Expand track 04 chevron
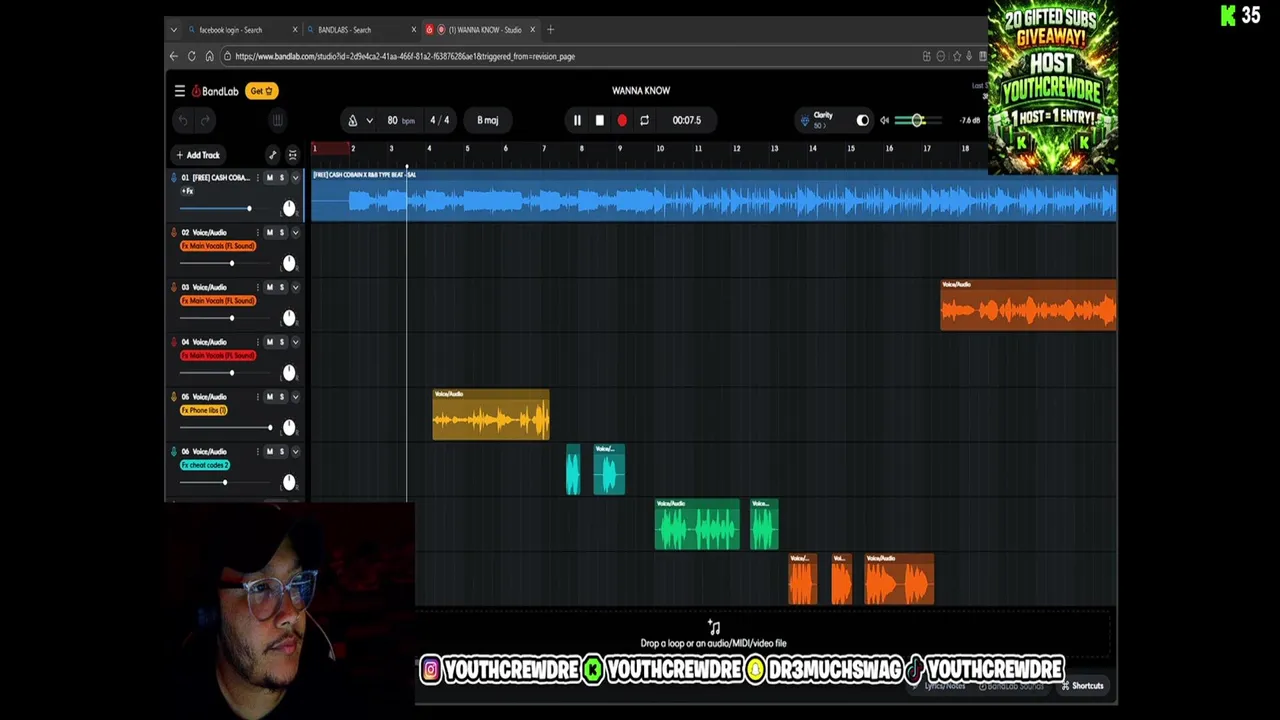This screenshot has height=720, width=1280. [x=295, y=342]
